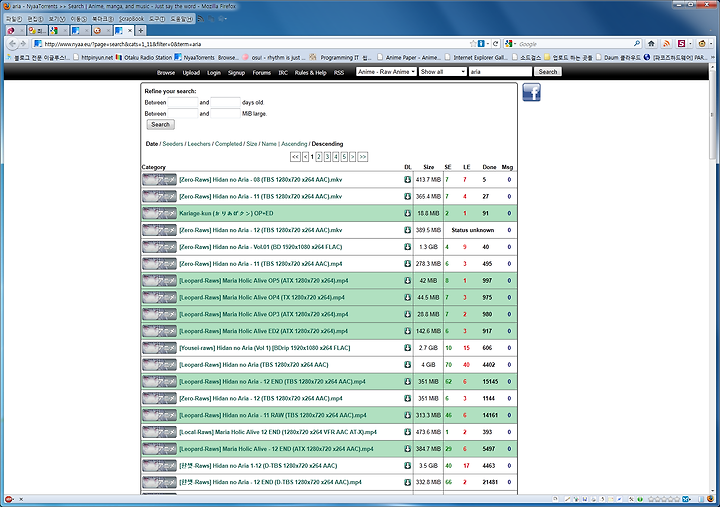Sort results by Size
Viewport: 720px width, 507px height.
point(252,144)
